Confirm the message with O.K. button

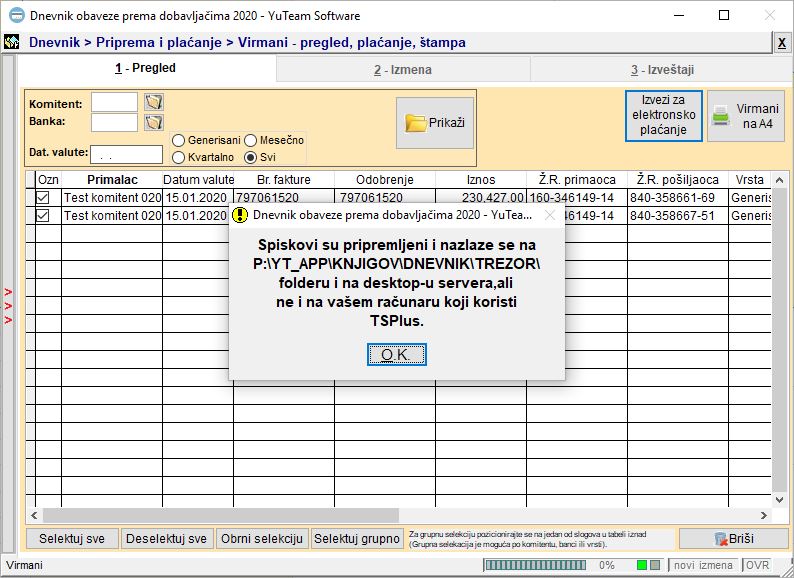[396, 355]
